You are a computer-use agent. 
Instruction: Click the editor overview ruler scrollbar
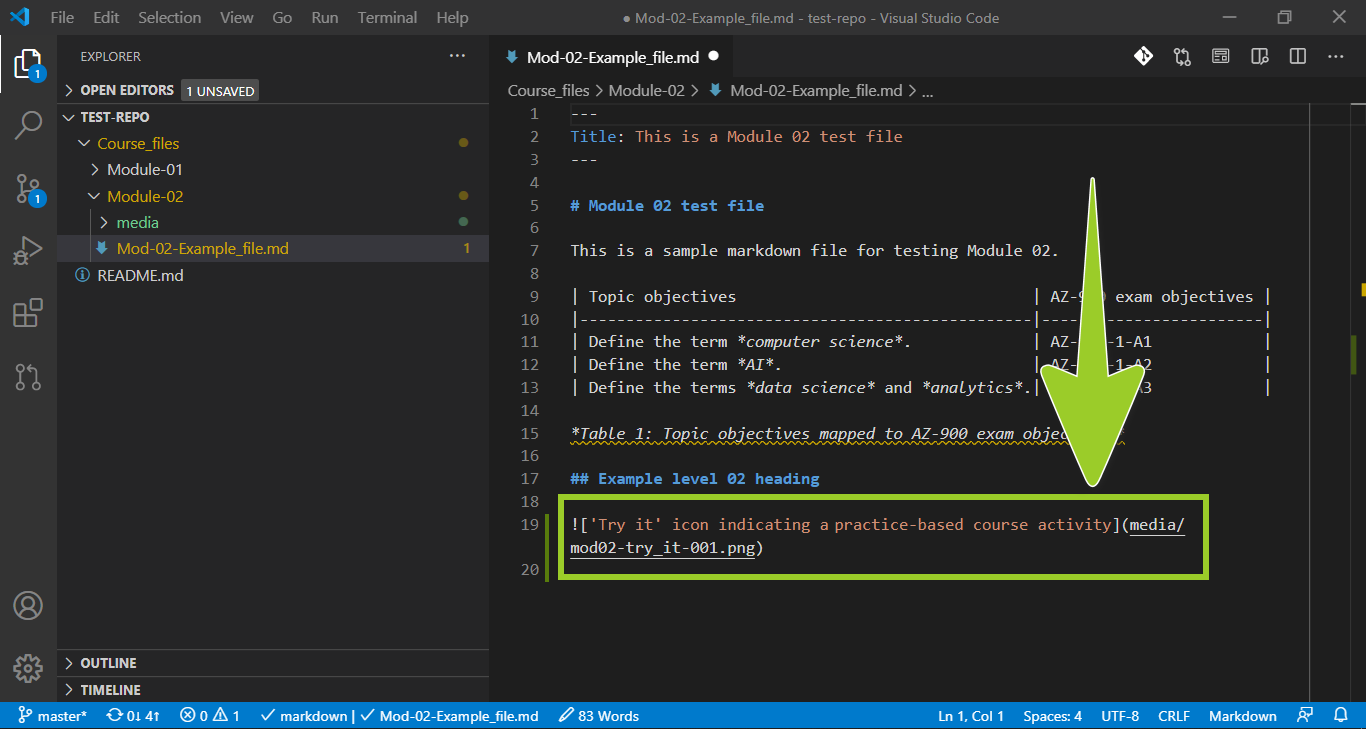(1359, 400)
